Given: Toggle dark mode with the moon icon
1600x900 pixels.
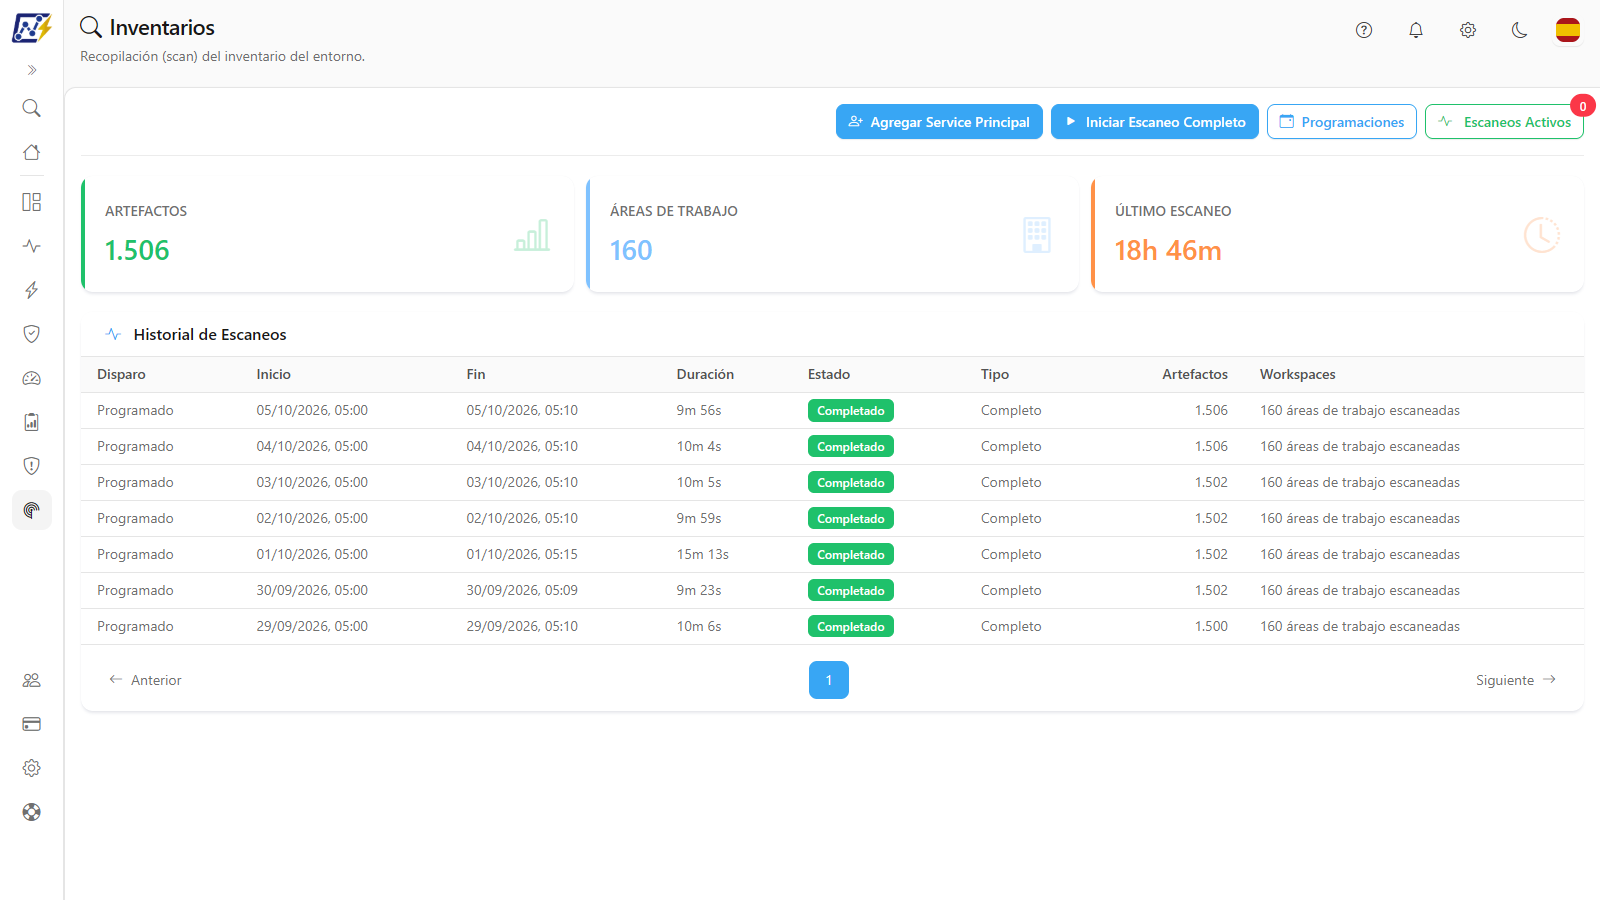Looking at the screenshot, I should (1520, 30).
